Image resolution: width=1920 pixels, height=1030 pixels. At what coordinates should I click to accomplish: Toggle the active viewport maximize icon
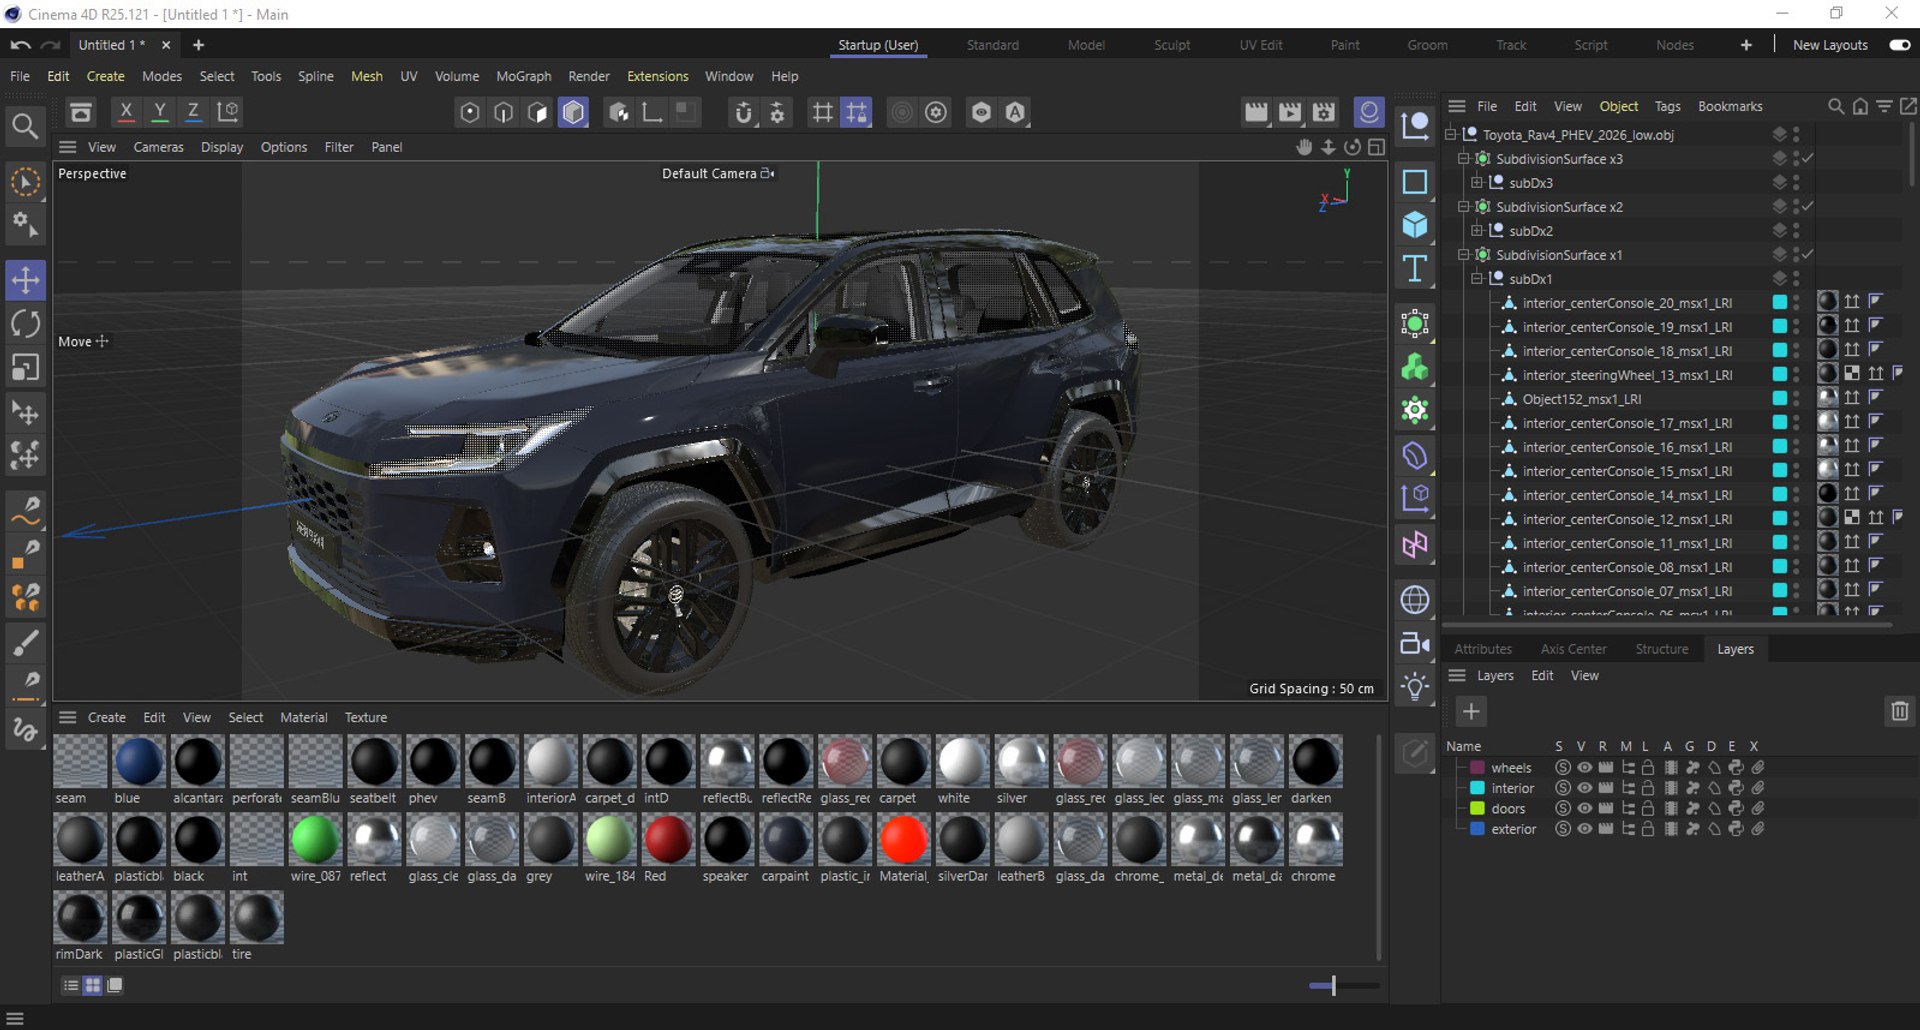1377,147
